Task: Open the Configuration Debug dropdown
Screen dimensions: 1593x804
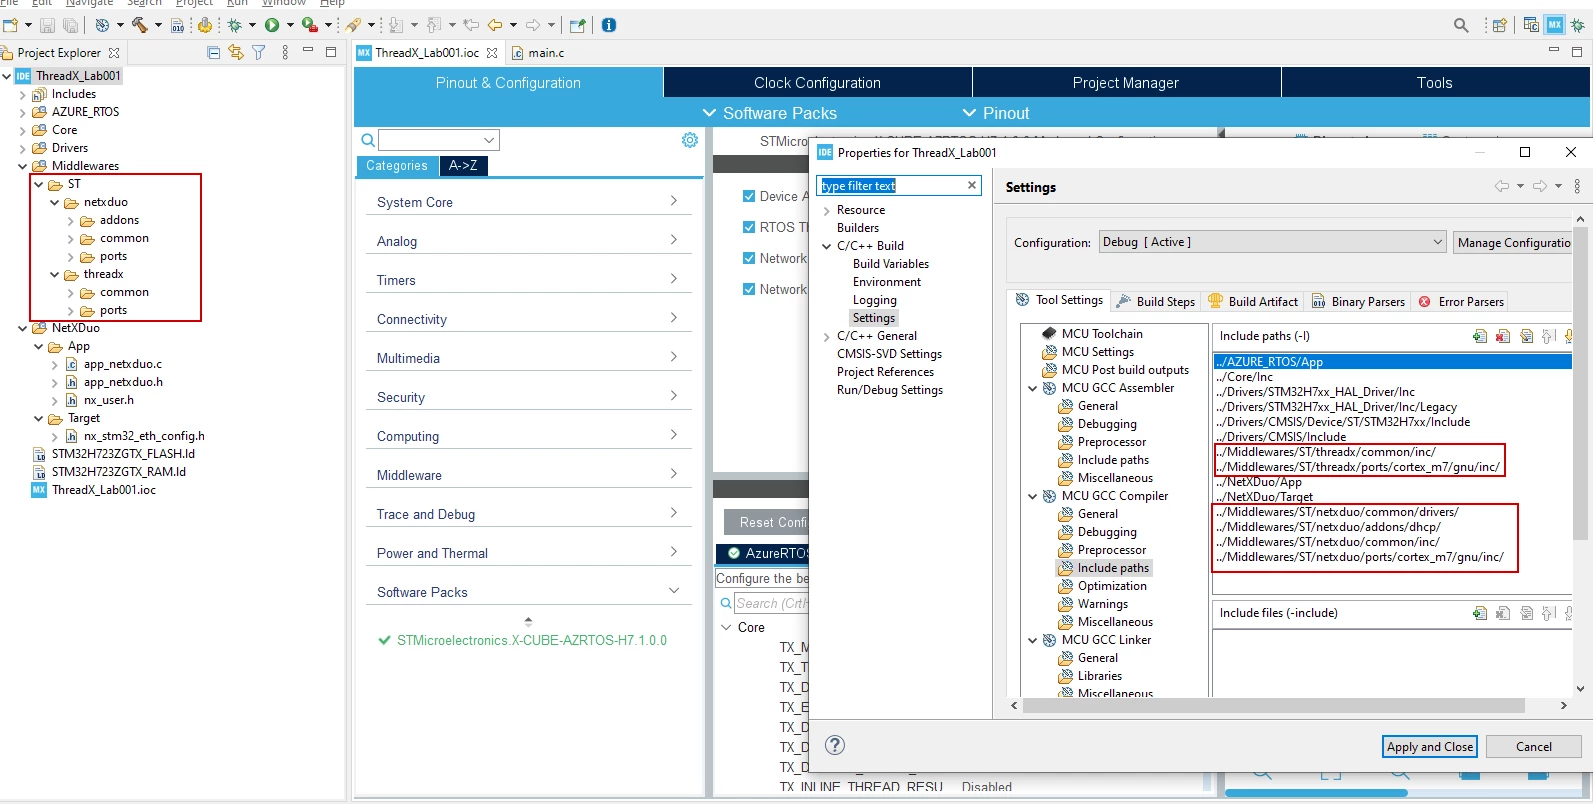Action: pyautogui.click(x=1272, y=242)
